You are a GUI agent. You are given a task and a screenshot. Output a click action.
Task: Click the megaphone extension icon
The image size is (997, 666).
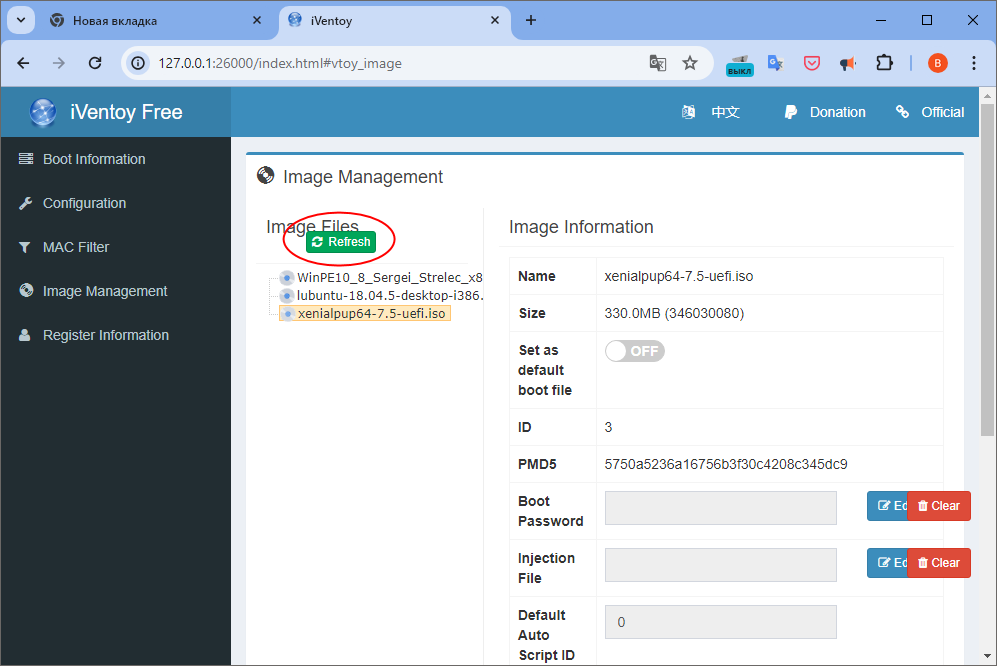click(848, 63)
